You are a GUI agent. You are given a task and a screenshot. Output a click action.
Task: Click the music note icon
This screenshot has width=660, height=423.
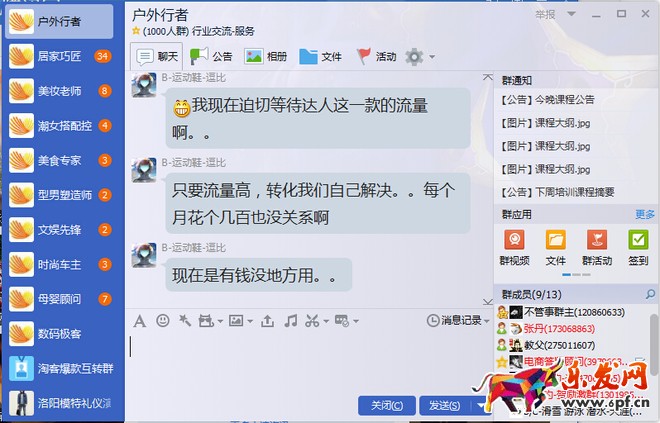click(x=290, y=321)
